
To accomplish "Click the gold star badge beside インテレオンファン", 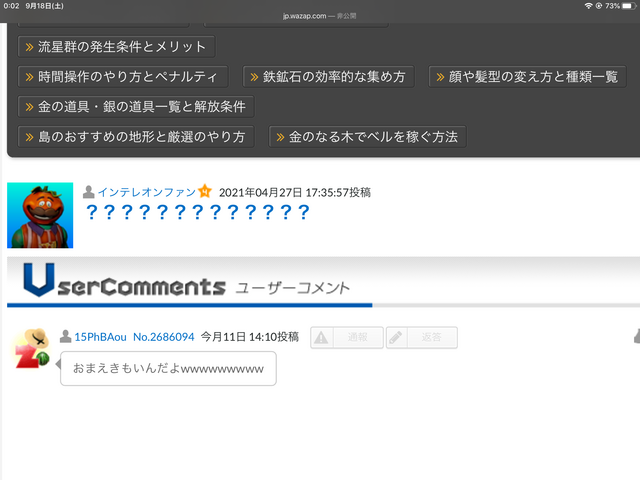I will click(205, 191).
